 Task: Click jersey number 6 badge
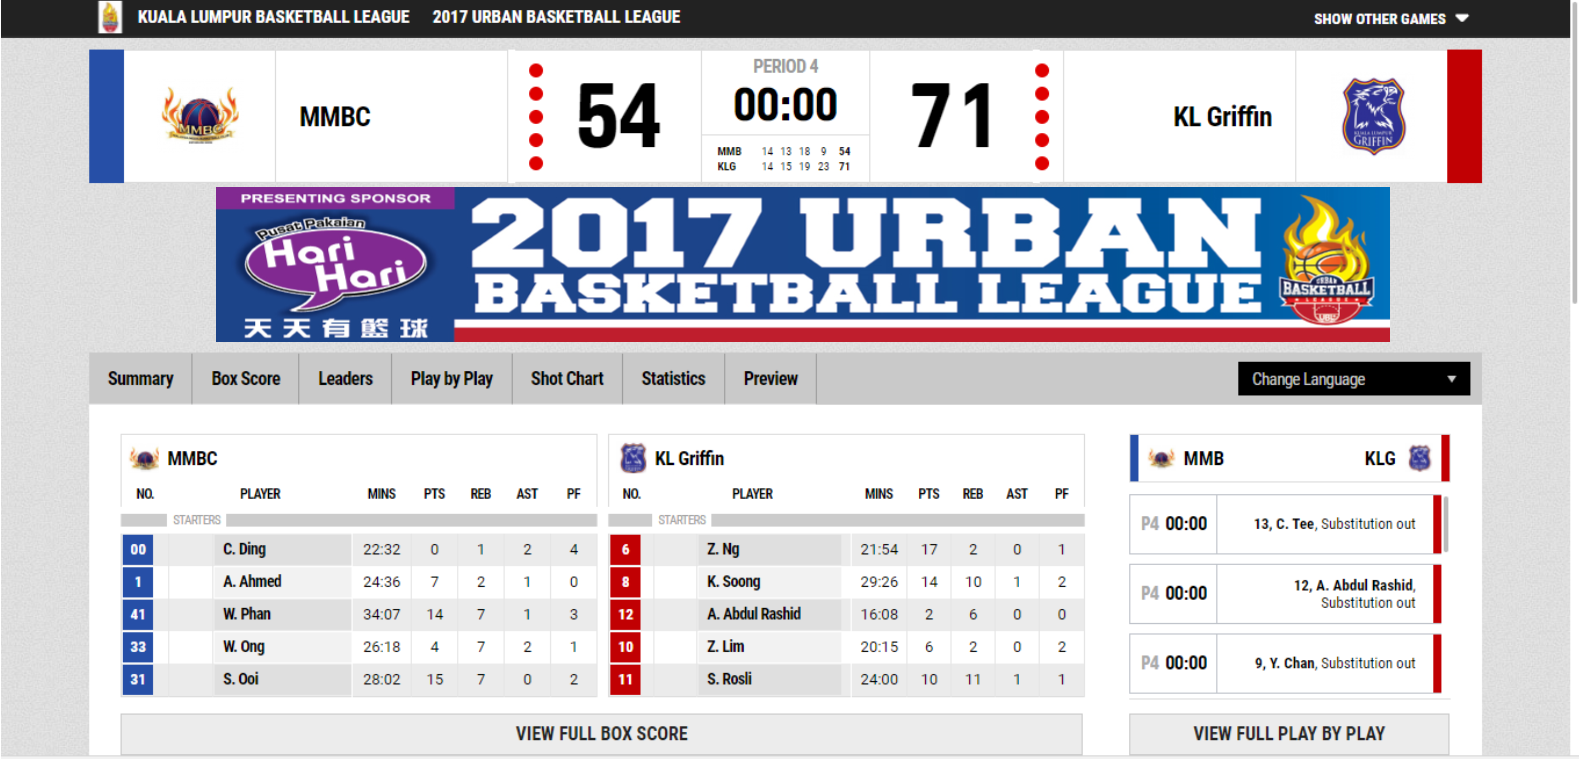(625, 549)
